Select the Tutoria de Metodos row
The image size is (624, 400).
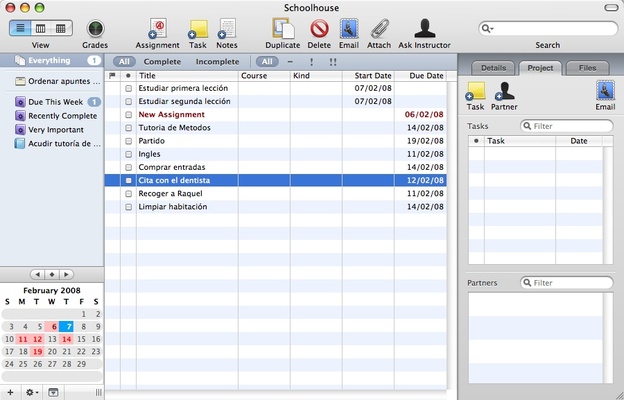[x=276, y=128]
